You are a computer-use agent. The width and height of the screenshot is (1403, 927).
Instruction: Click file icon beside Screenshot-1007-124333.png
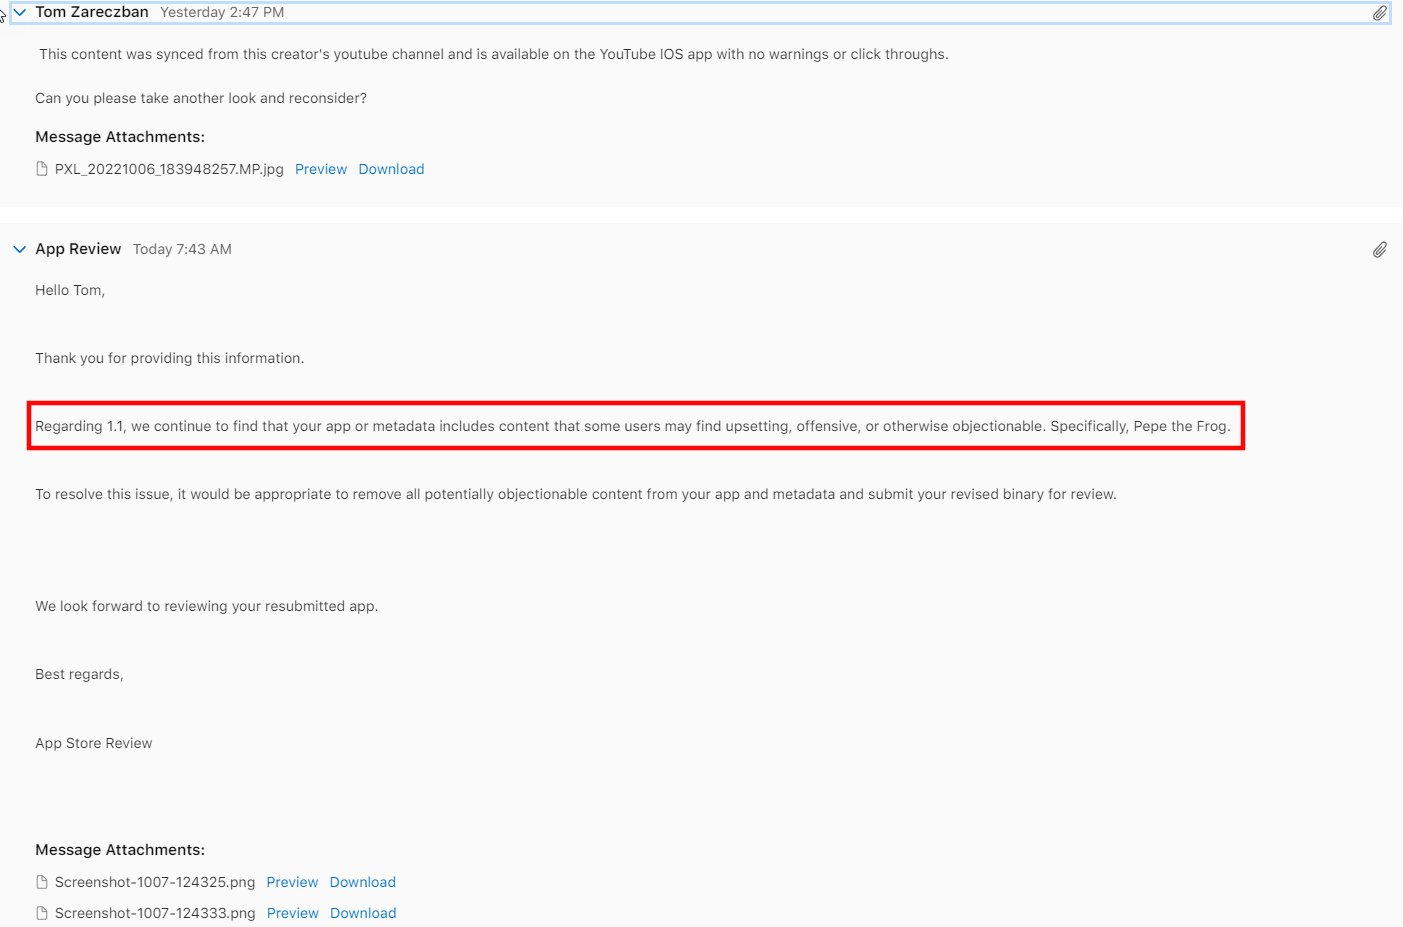coord(42,913)
